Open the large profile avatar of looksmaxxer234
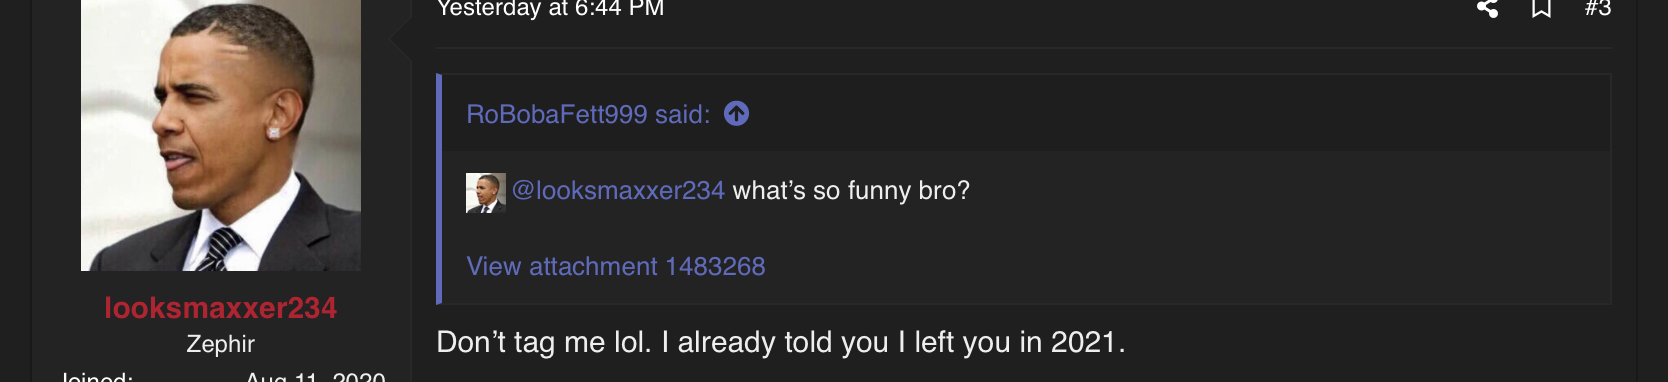Image resolution: width=1668 pixels, height=382 pixels. 221,135
